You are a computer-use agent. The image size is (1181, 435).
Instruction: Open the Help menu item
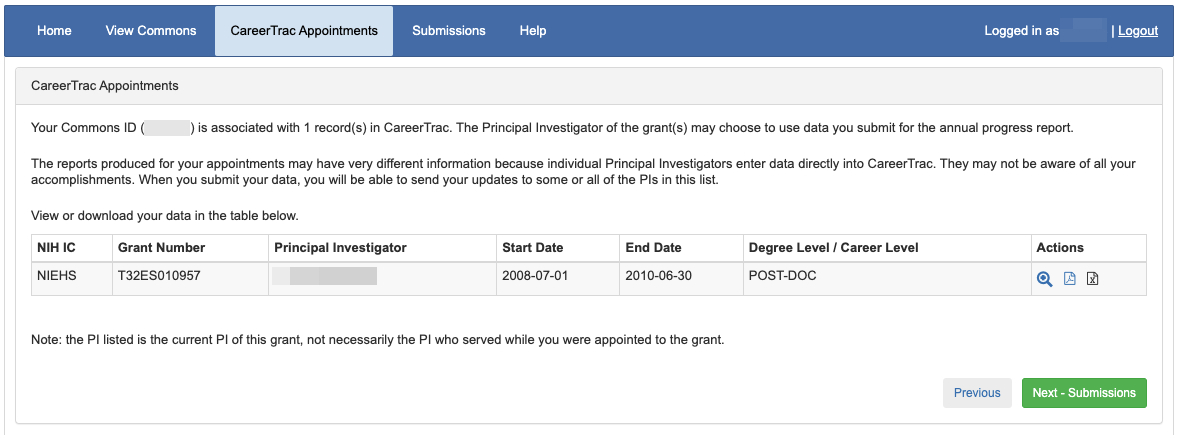533,31
